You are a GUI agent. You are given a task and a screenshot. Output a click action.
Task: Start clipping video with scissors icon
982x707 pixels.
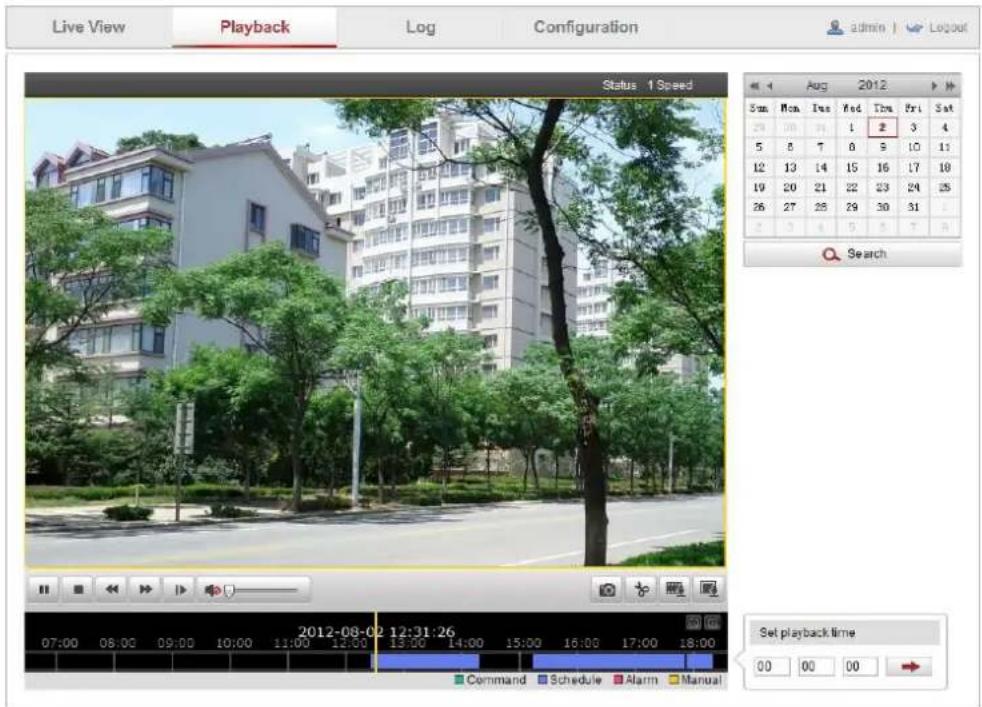[641, 589]
